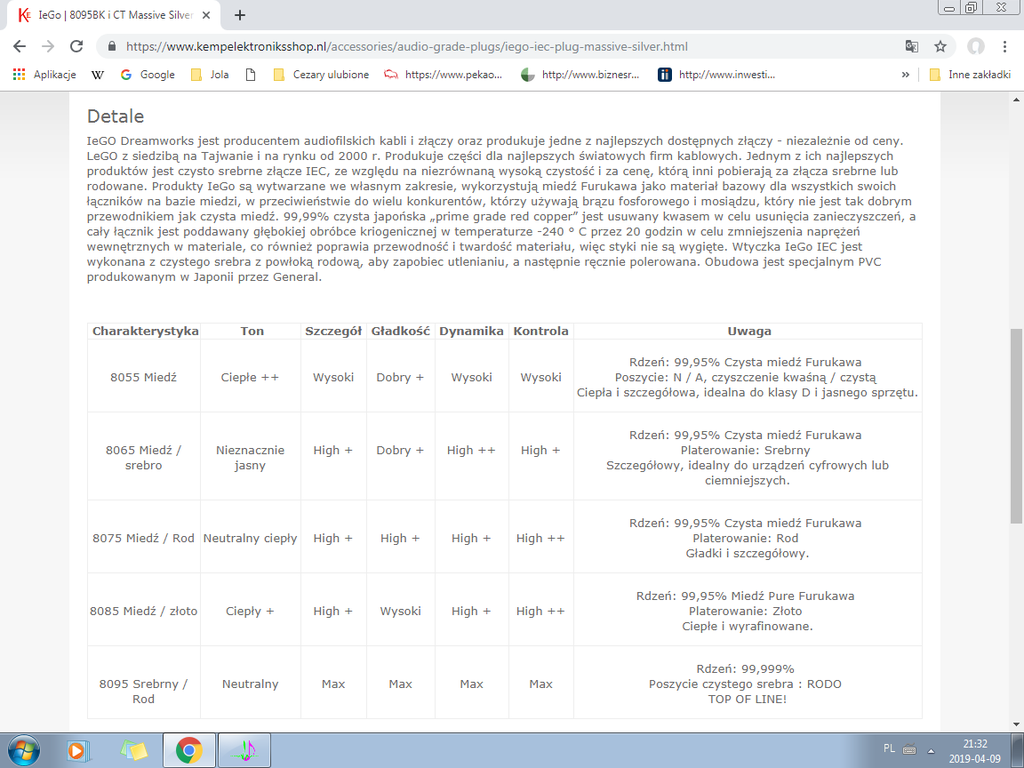Open the Cezary ulubione bookmarks folder

pyautogui.click(x=321, y=74)
